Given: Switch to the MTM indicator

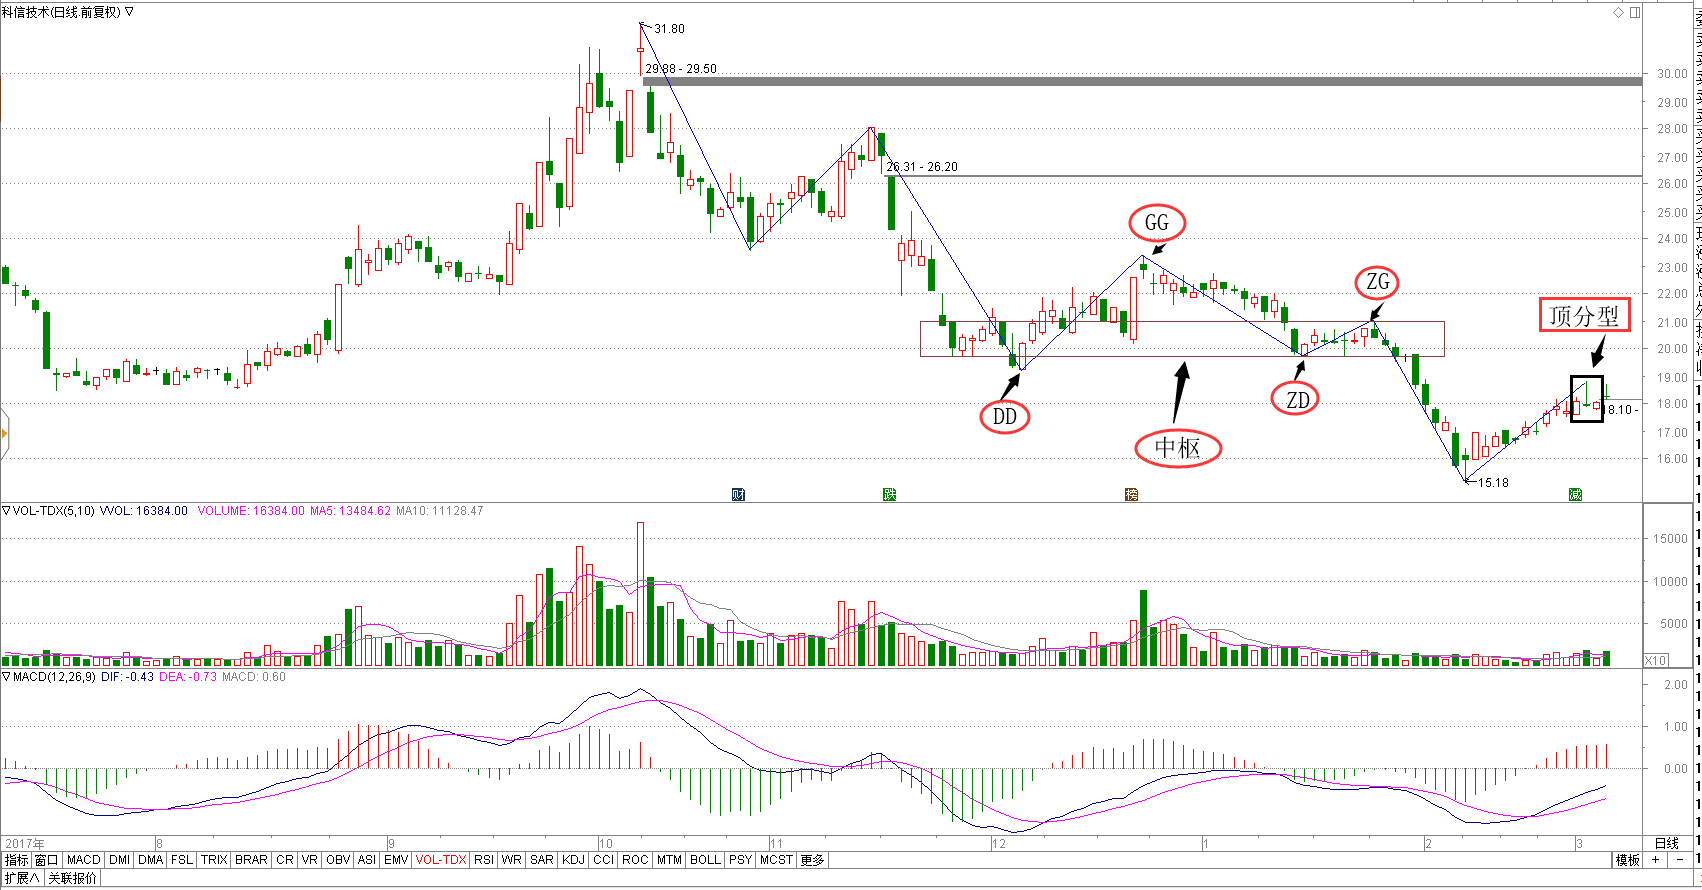Looking at the screenshot, I should pos(669,860).
